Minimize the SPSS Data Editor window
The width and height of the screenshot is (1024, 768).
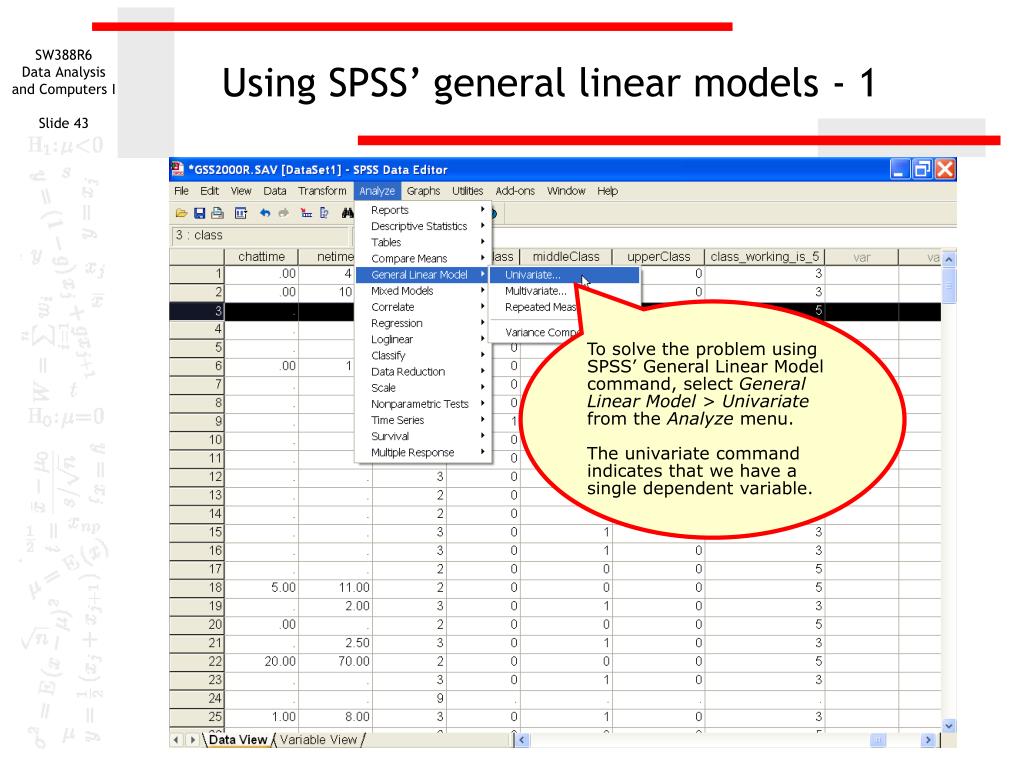[x=900, y=169]
